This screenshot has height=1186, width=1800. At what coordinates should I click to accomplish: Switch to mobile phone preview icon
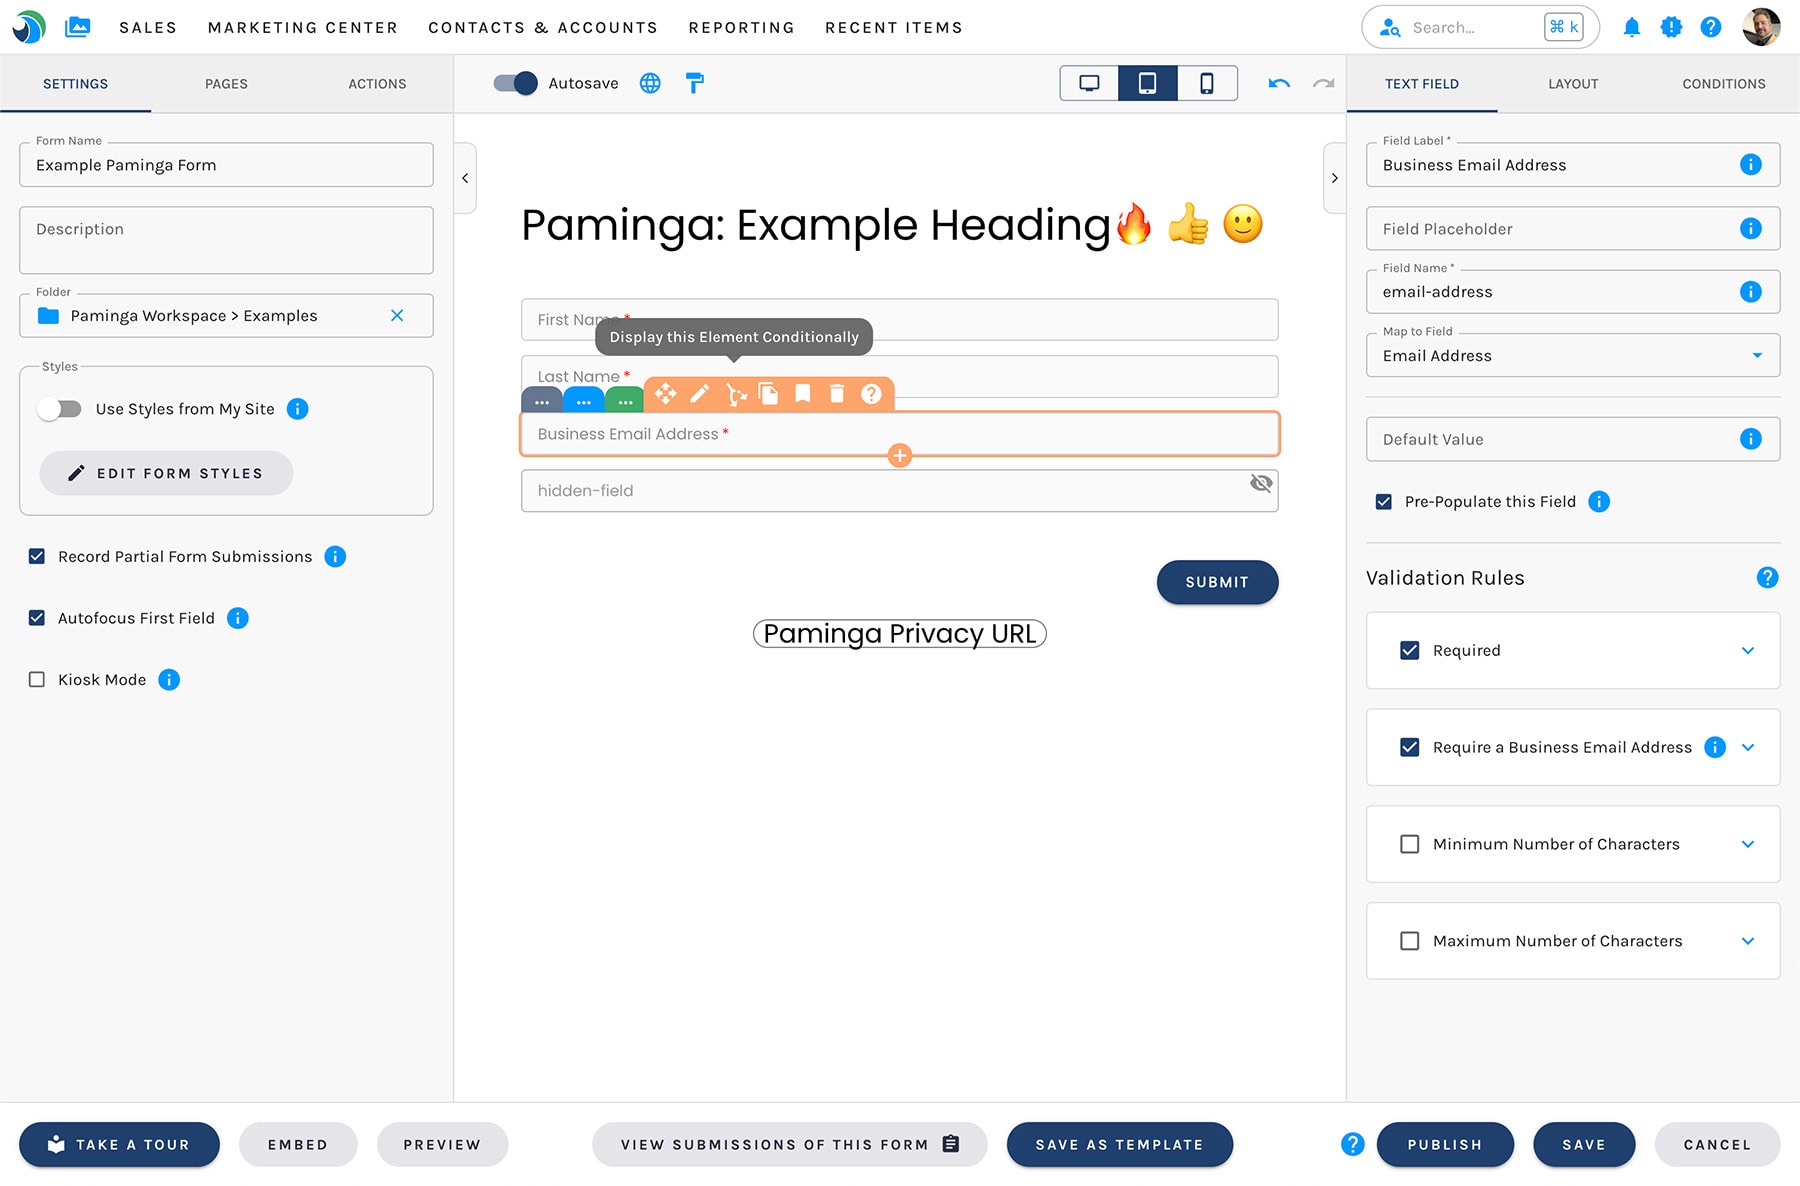point(1207,84)
